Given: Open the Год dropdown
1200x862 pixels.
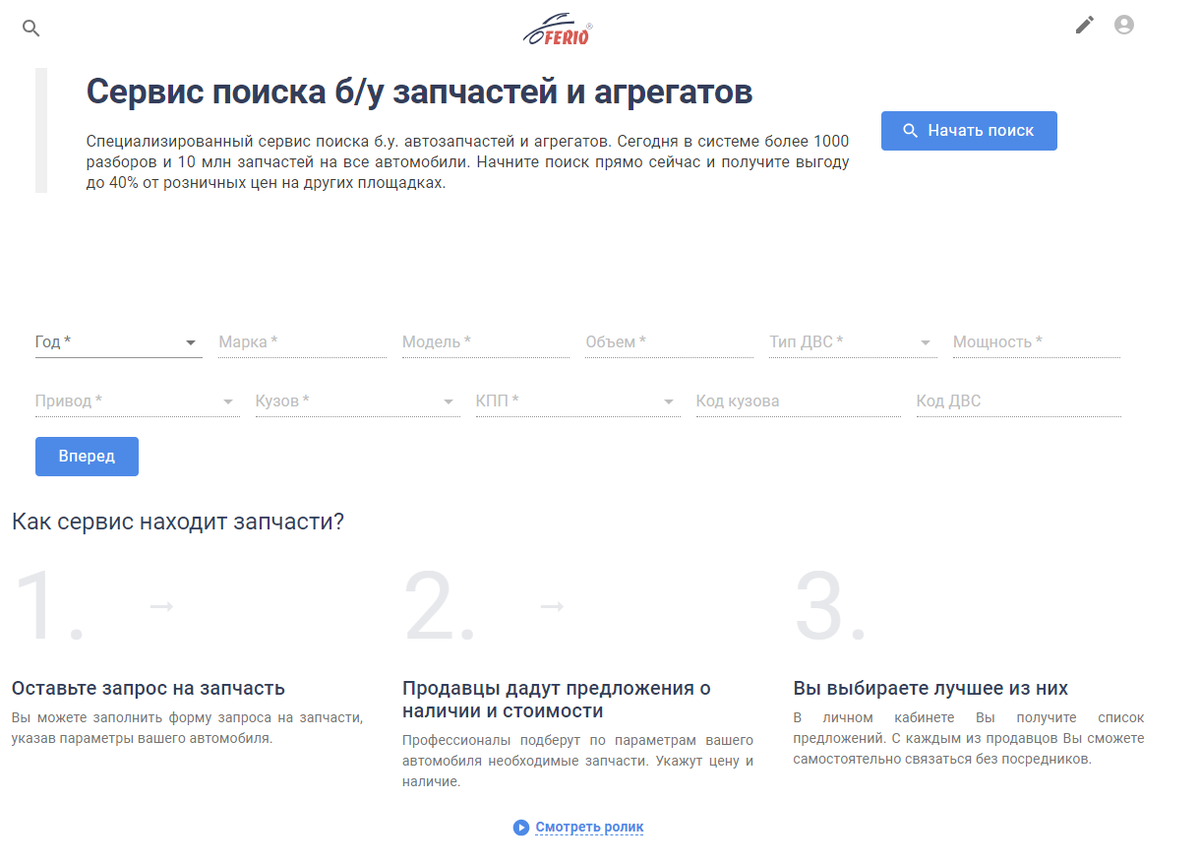Looking at the screenshot, I should point(188,342).
